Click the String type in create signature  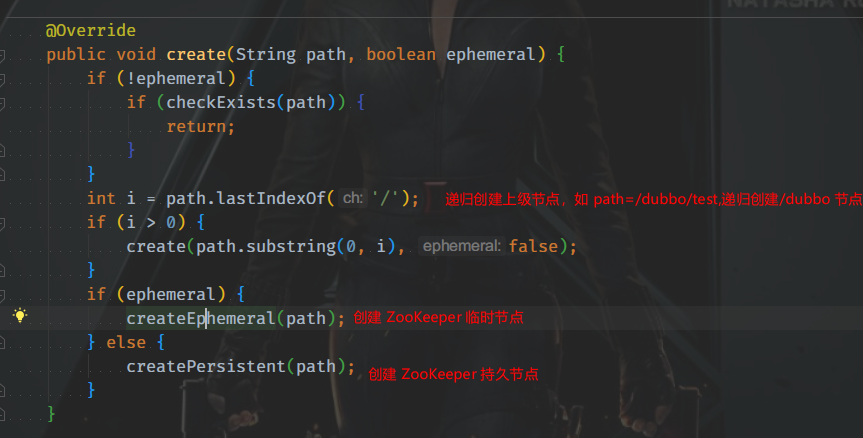pos(266,54)
